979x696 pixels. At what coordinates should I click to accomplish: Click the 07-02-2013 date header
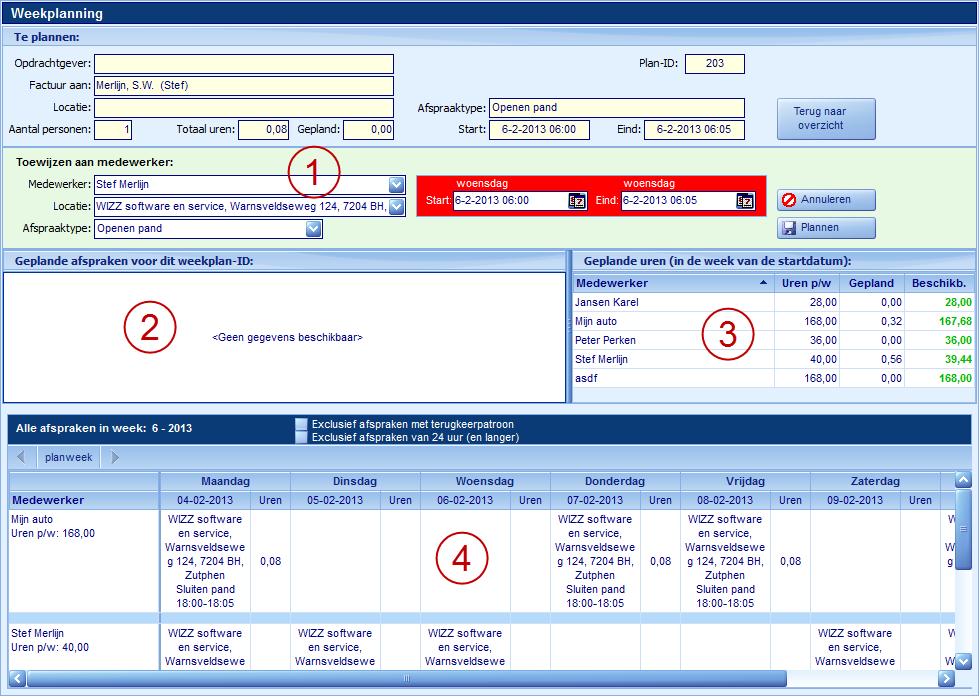click(595, 501)
